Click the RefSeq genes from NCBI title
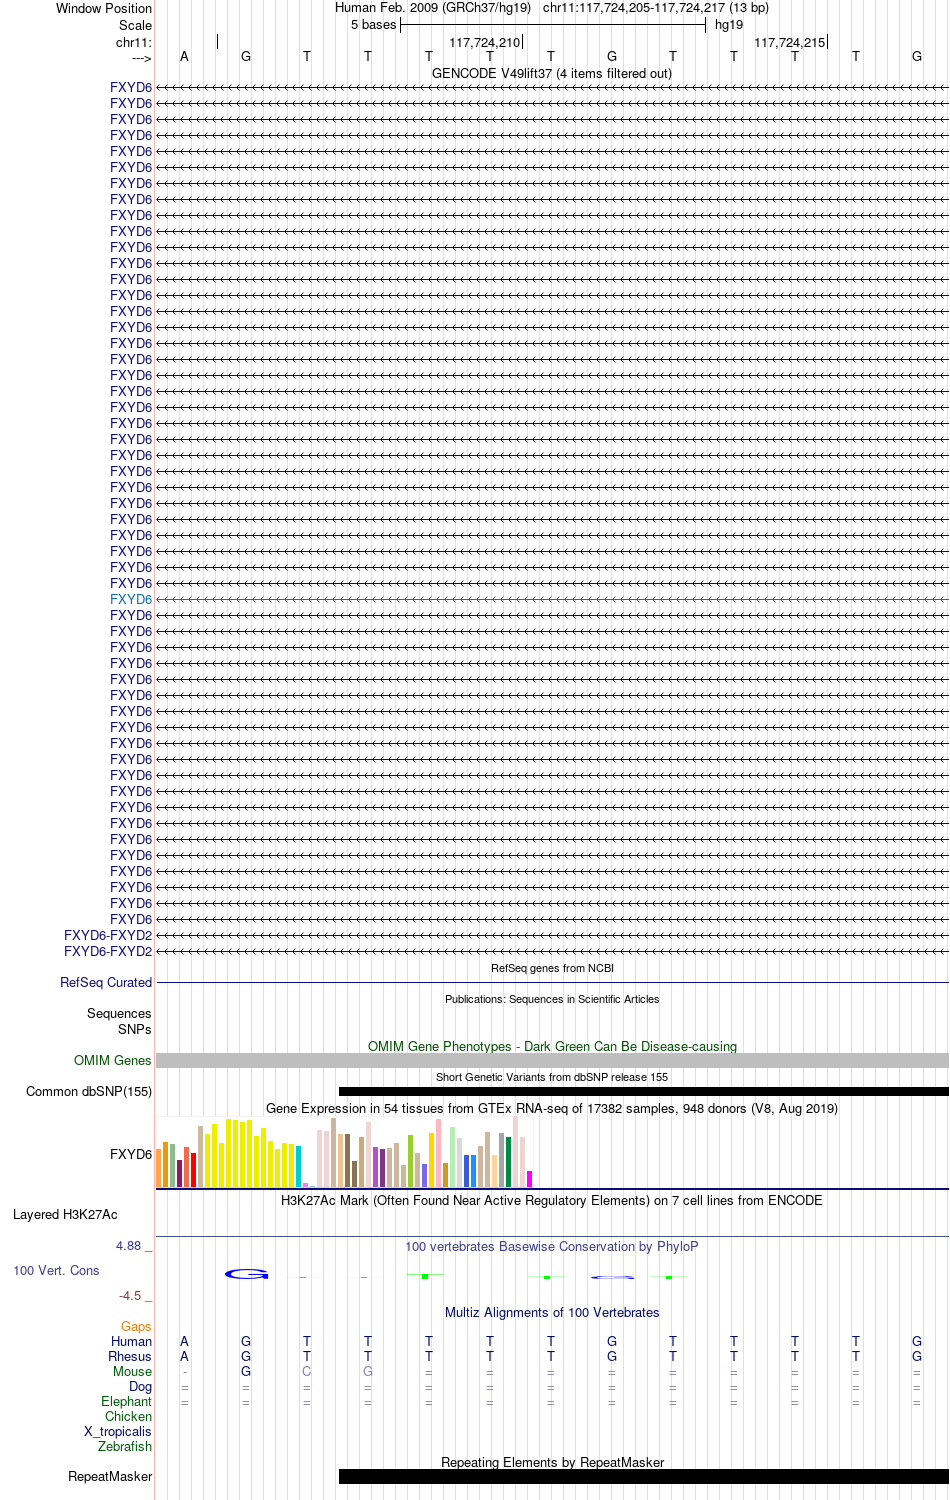This screenshot has height=1500, width=950. 552,968
